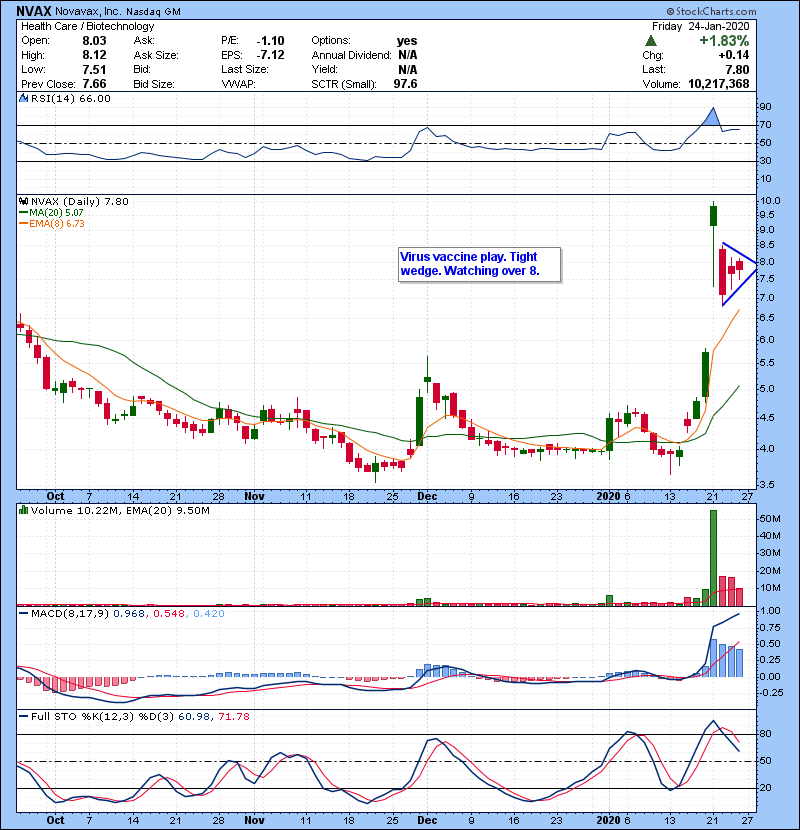Click the 10.0 tick on price axis
This screenshot has width=800, height=830.
pyautogui.click(x=770, y=201)
